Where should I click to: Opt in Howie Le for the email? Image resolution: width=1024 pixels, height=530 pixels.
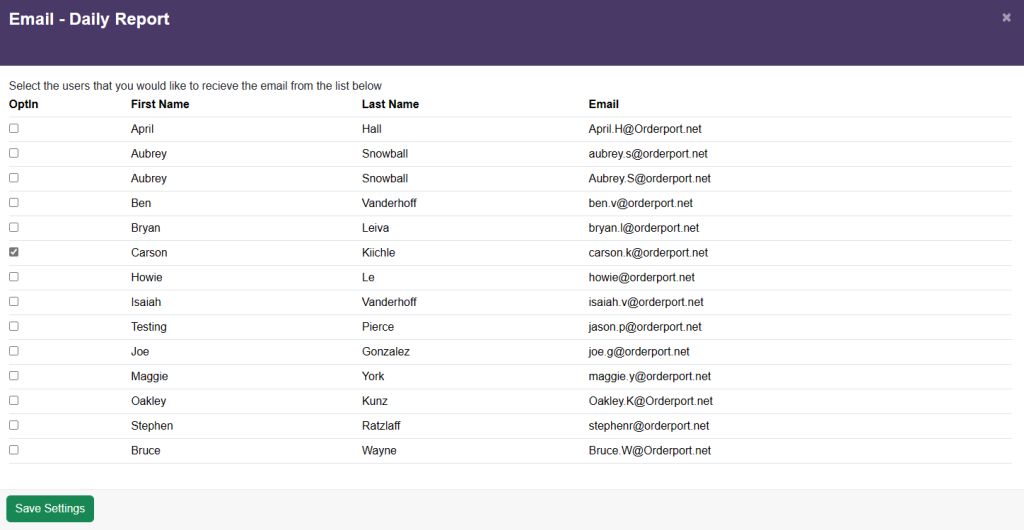point(14,277)
